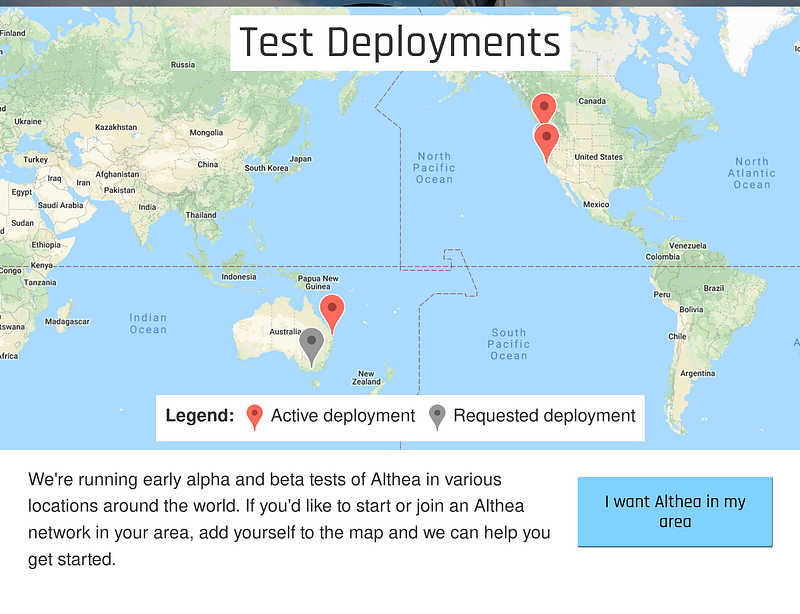Click the 'Turkey' map label
This screenshot has width=800, height=614.
click(36, 160)
